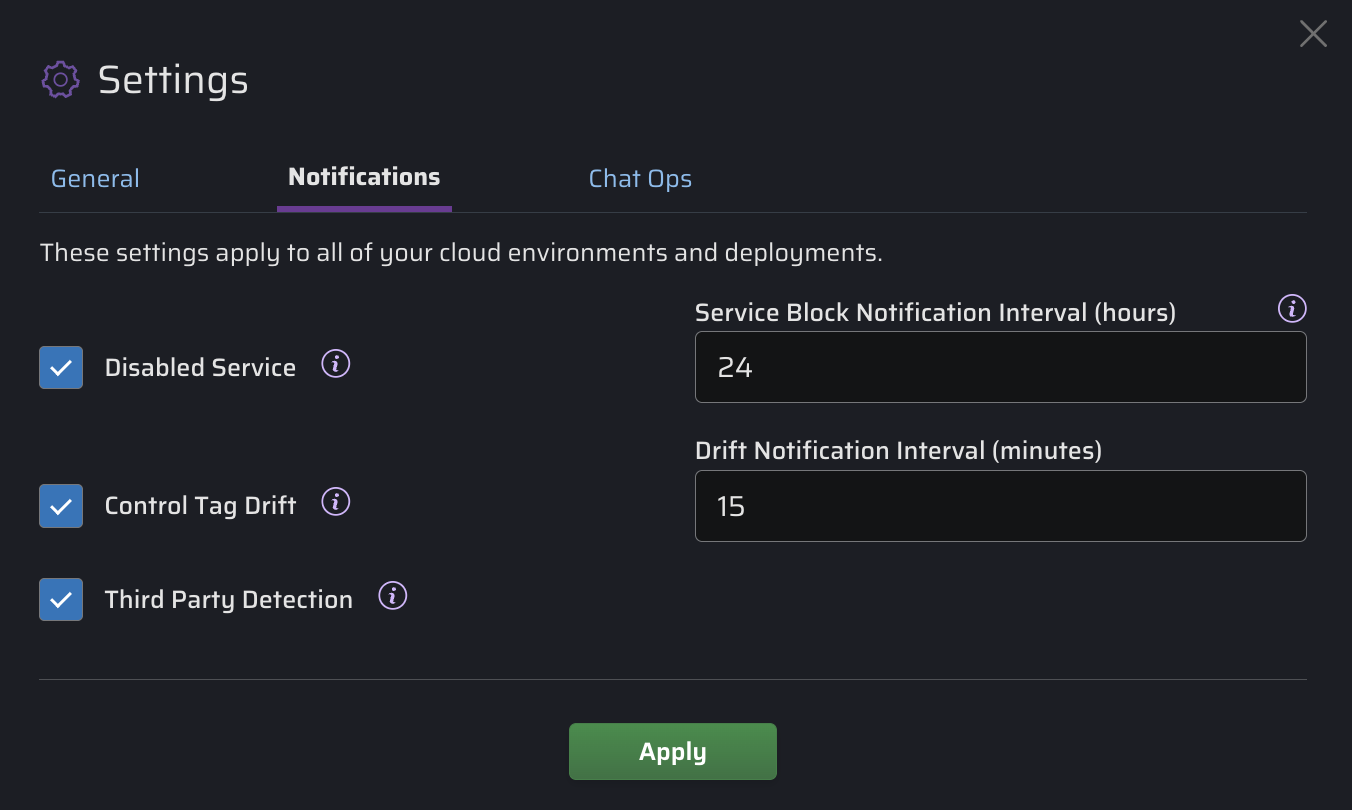Select the Notifications tab
Image resolution: width=1352 pixels, height=810 pixels.
(364, 177)
